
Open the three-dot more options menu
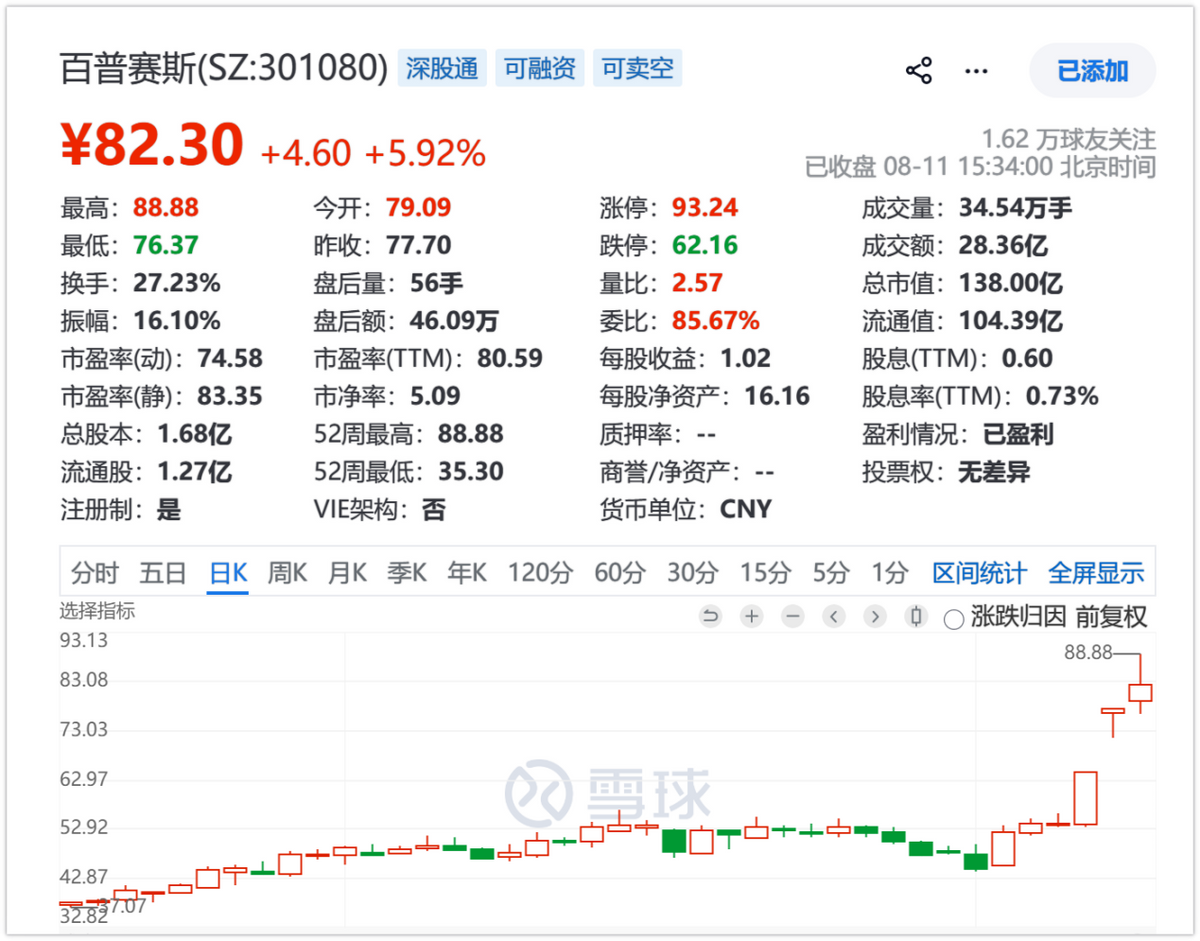click(x=976, y=71)
